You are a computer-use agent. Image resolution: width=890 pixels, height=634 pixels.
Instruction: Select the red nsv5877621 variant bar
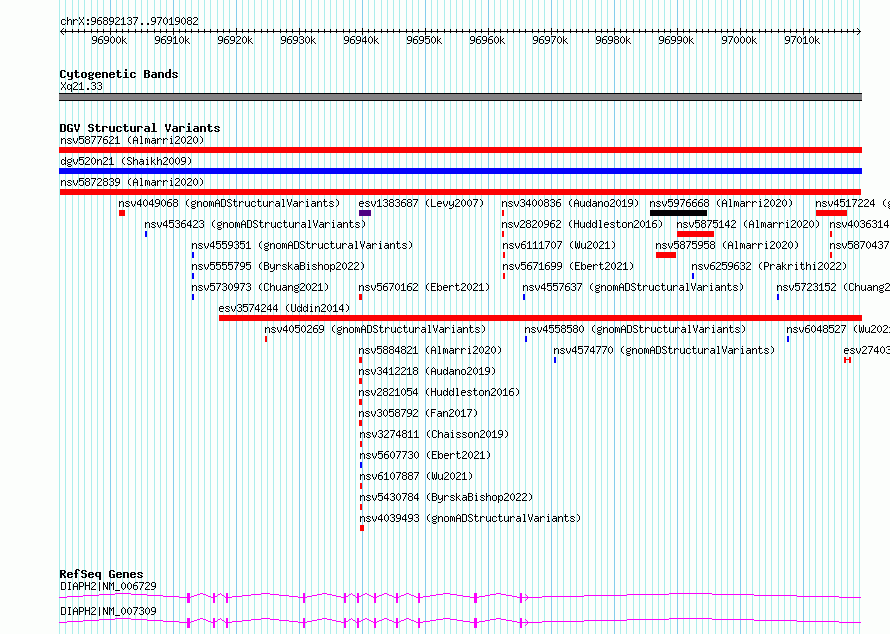click(460, 150)
